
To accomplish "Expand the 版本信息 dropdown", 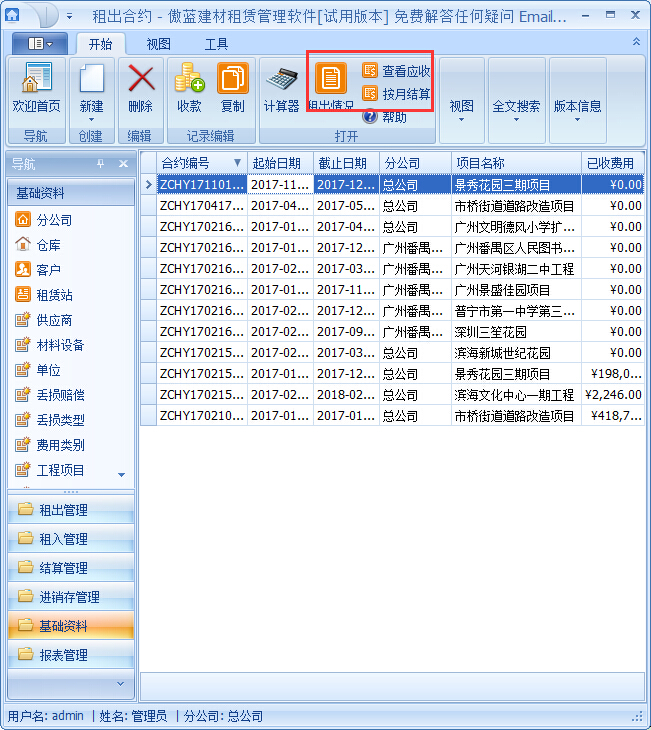I will click(x=577, y=112).
